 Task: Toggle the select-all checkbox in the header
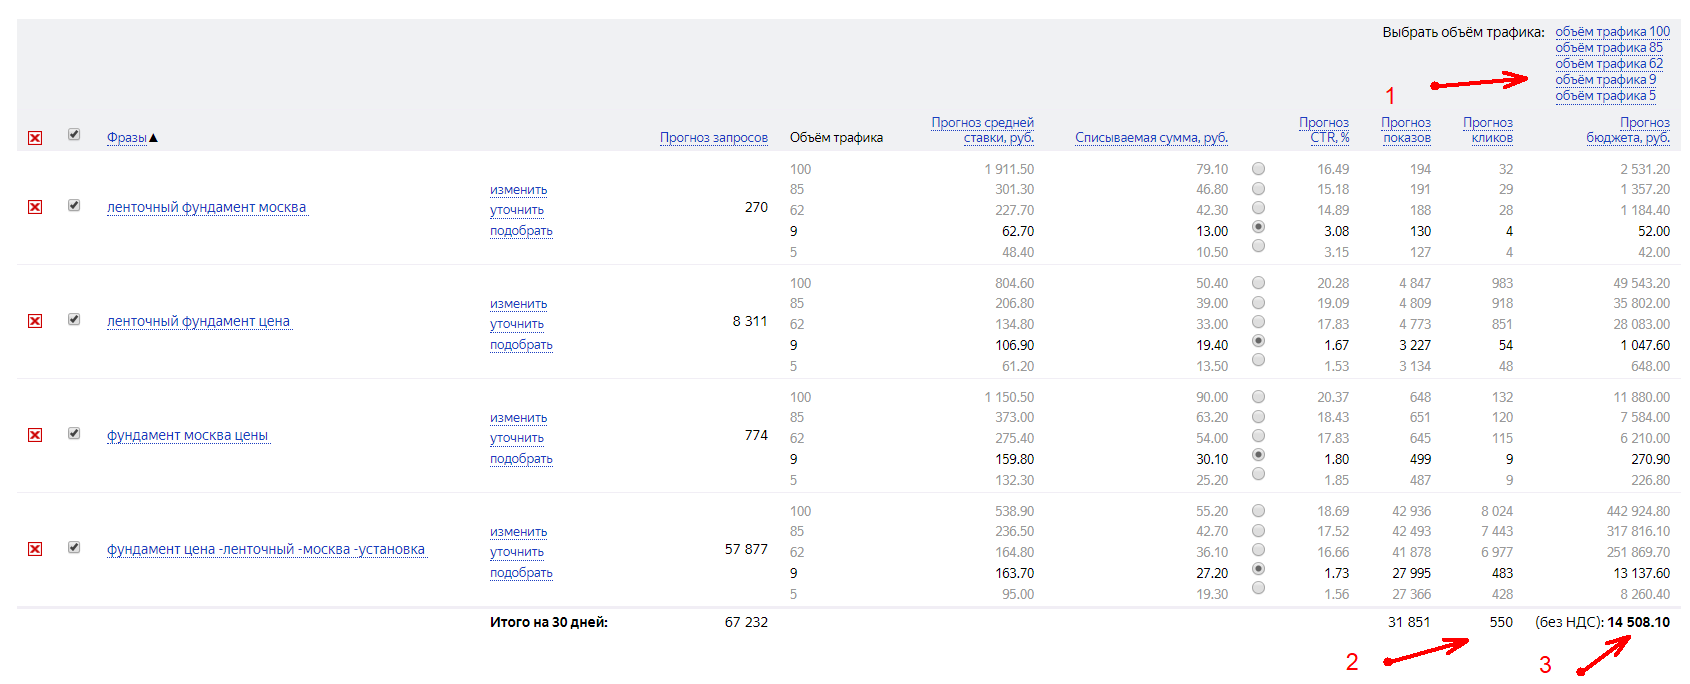(74, 134)
